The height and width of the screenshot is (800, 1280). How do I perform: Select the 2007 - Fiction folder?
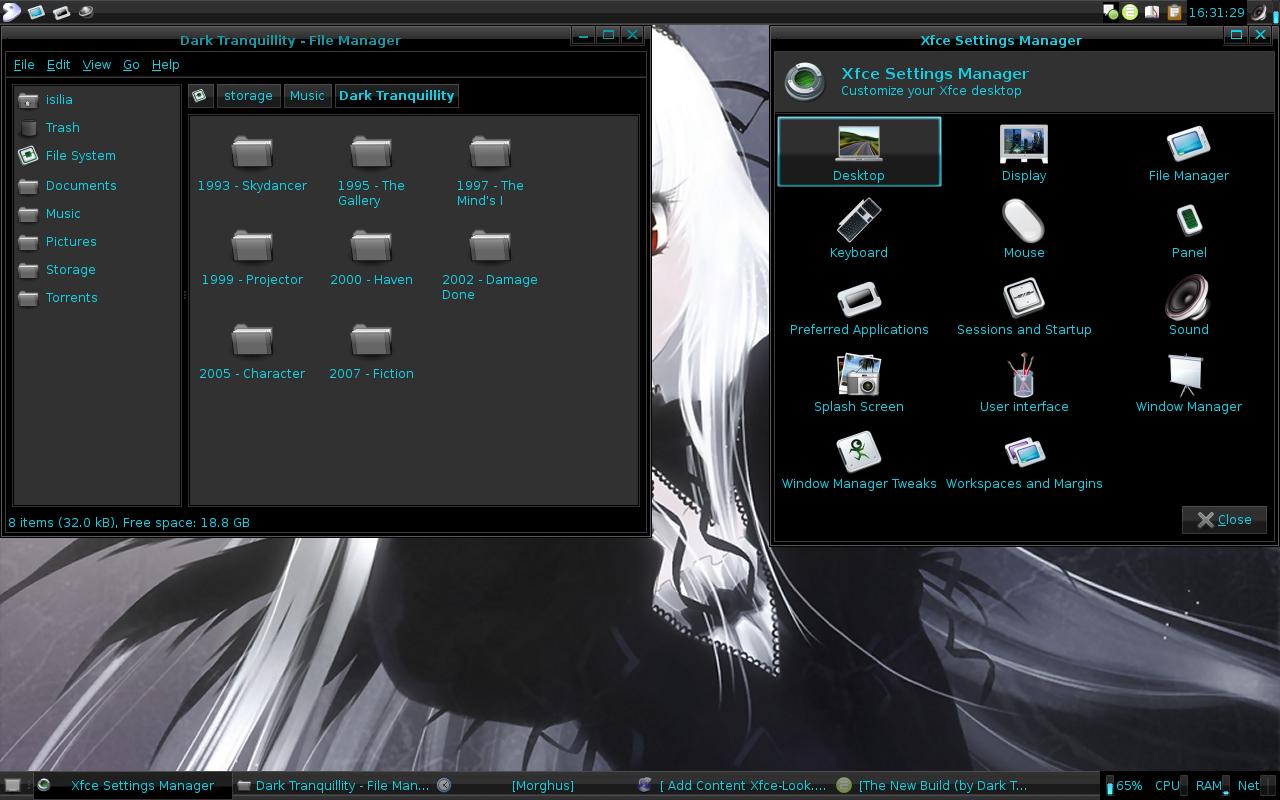coord(371,352)
